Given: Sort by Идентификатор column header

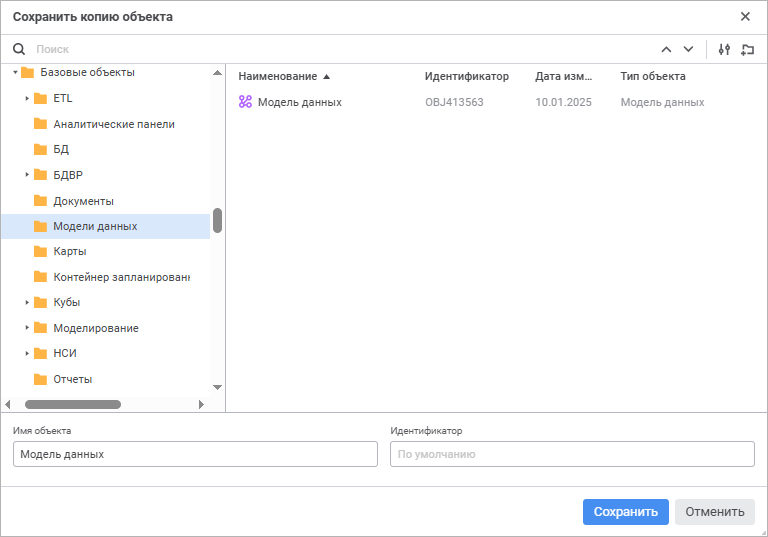Looking at the screenshot, I should click(466, 76).
